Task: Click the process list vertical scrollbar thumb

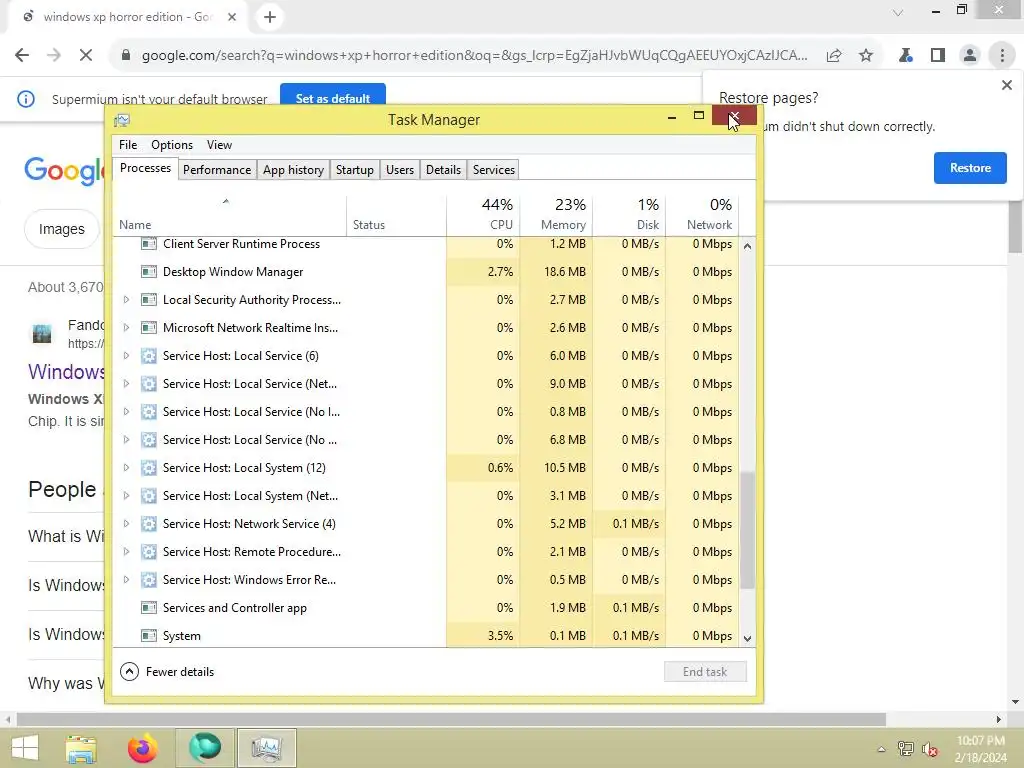Action: (x=748, y=530)
